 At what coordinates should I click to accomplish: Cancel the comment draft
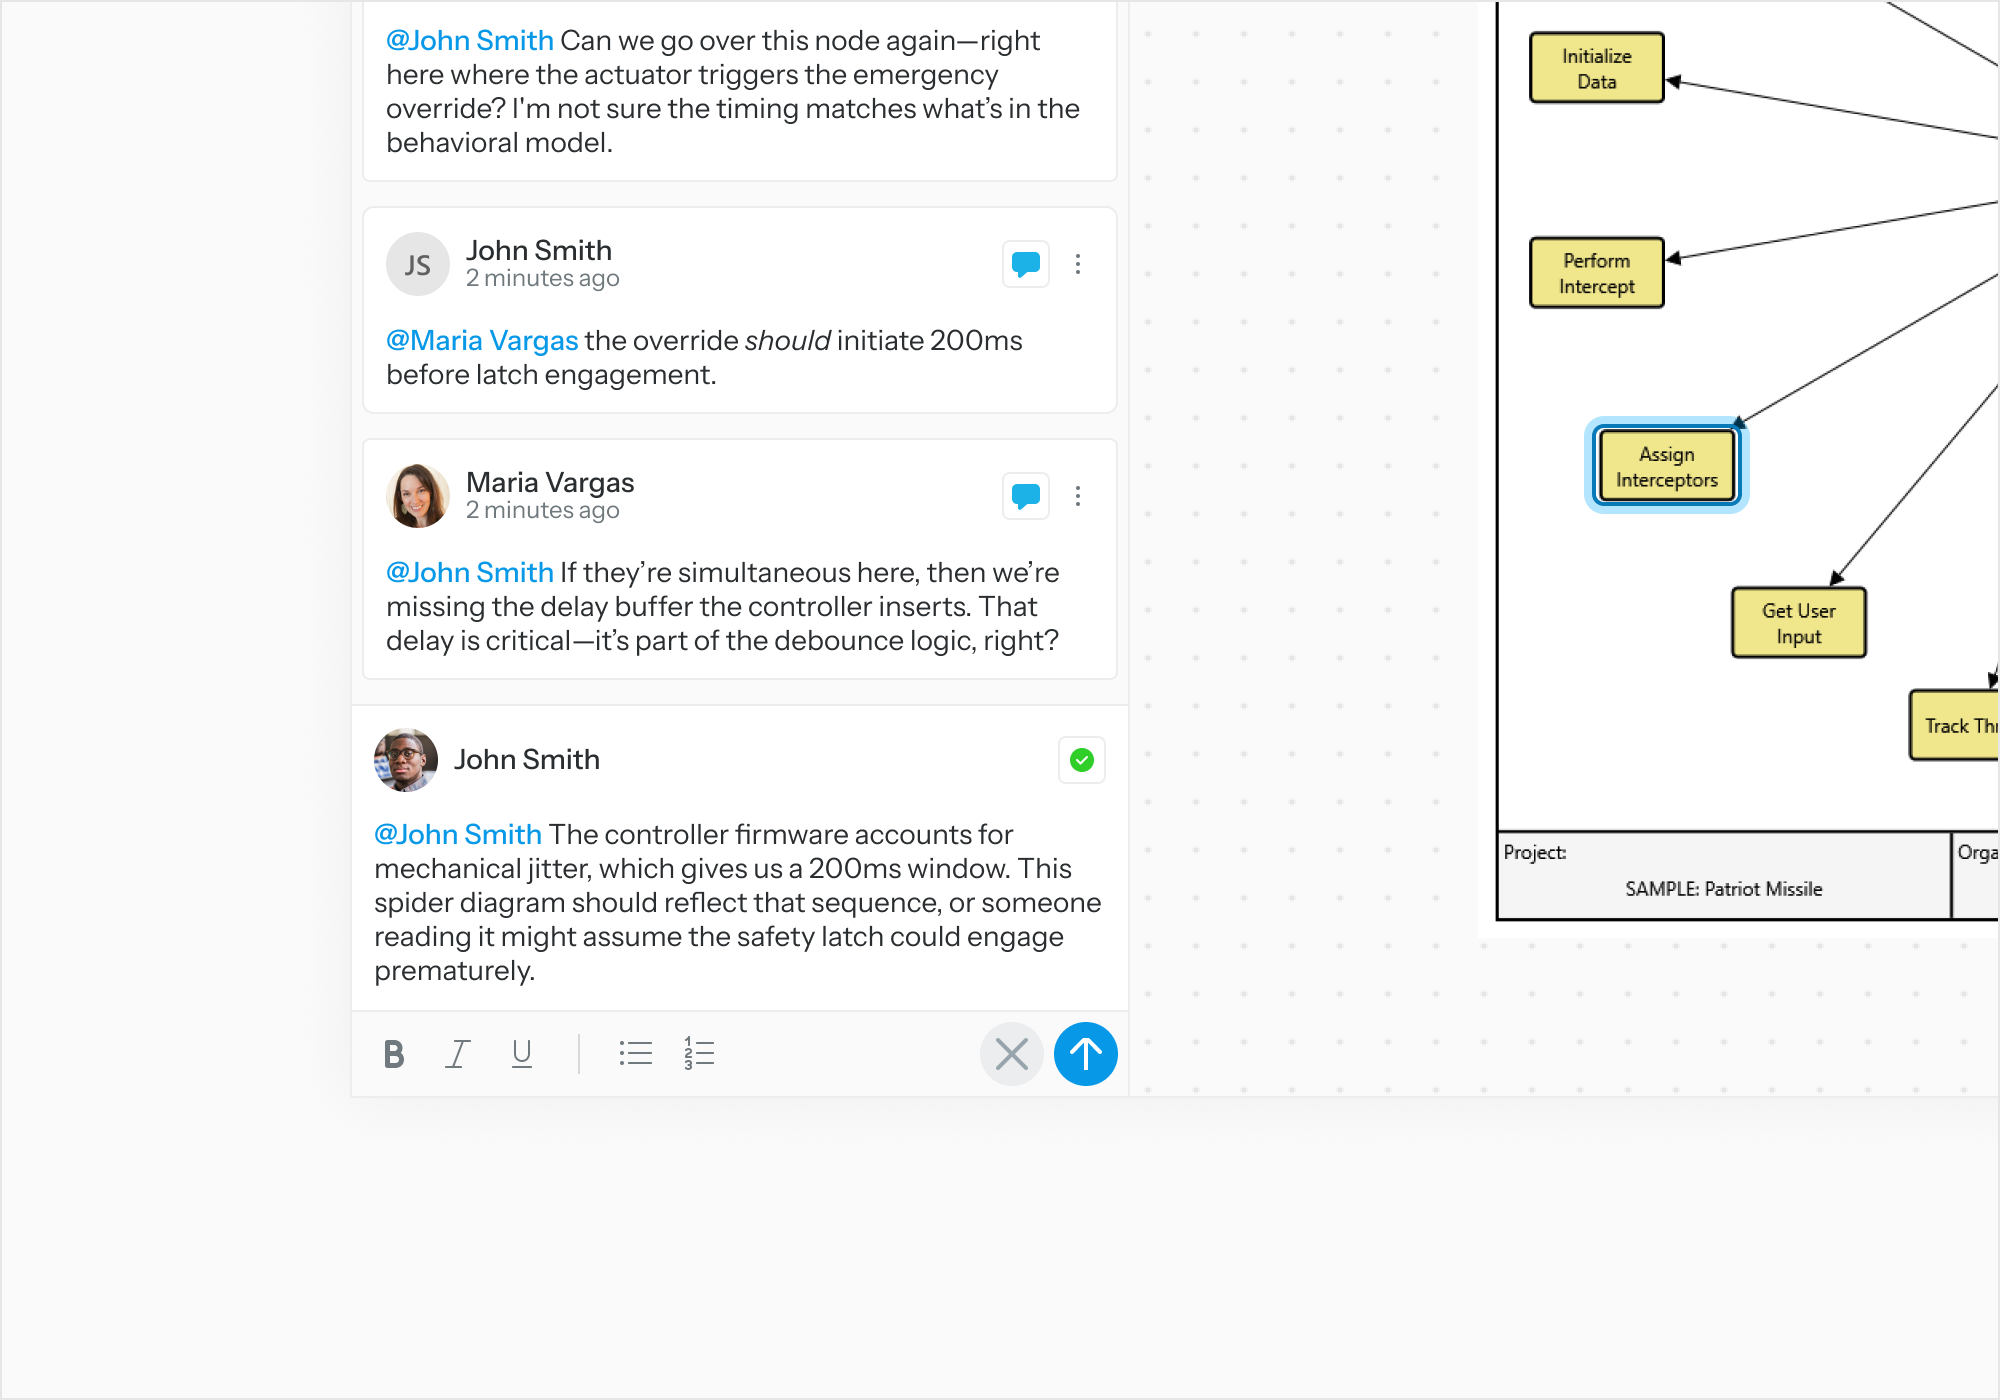click(1011, 1054)
